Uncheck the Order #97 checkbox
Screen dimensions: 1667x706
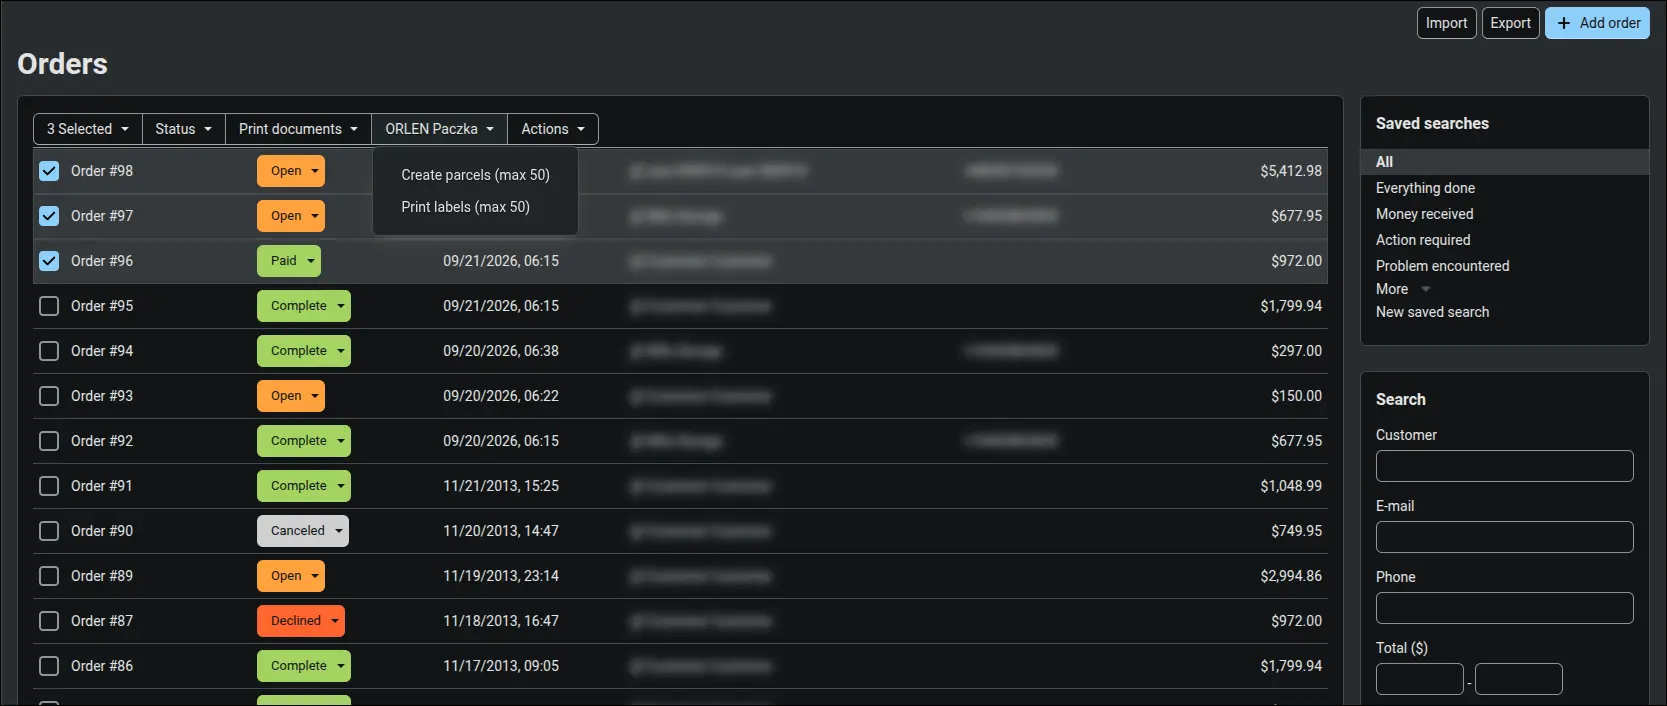point(49,216)
